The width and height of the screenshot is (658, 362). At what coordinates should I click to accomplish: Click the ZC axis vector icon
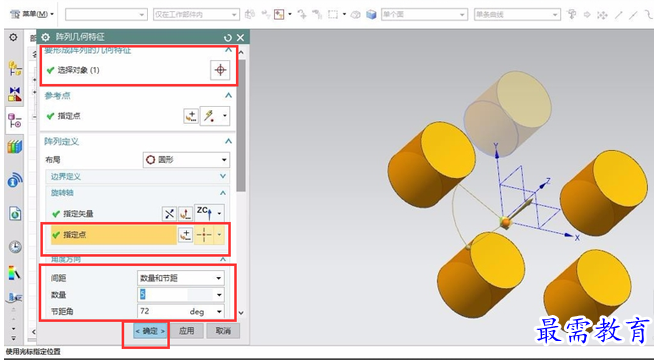coord(204,214)
